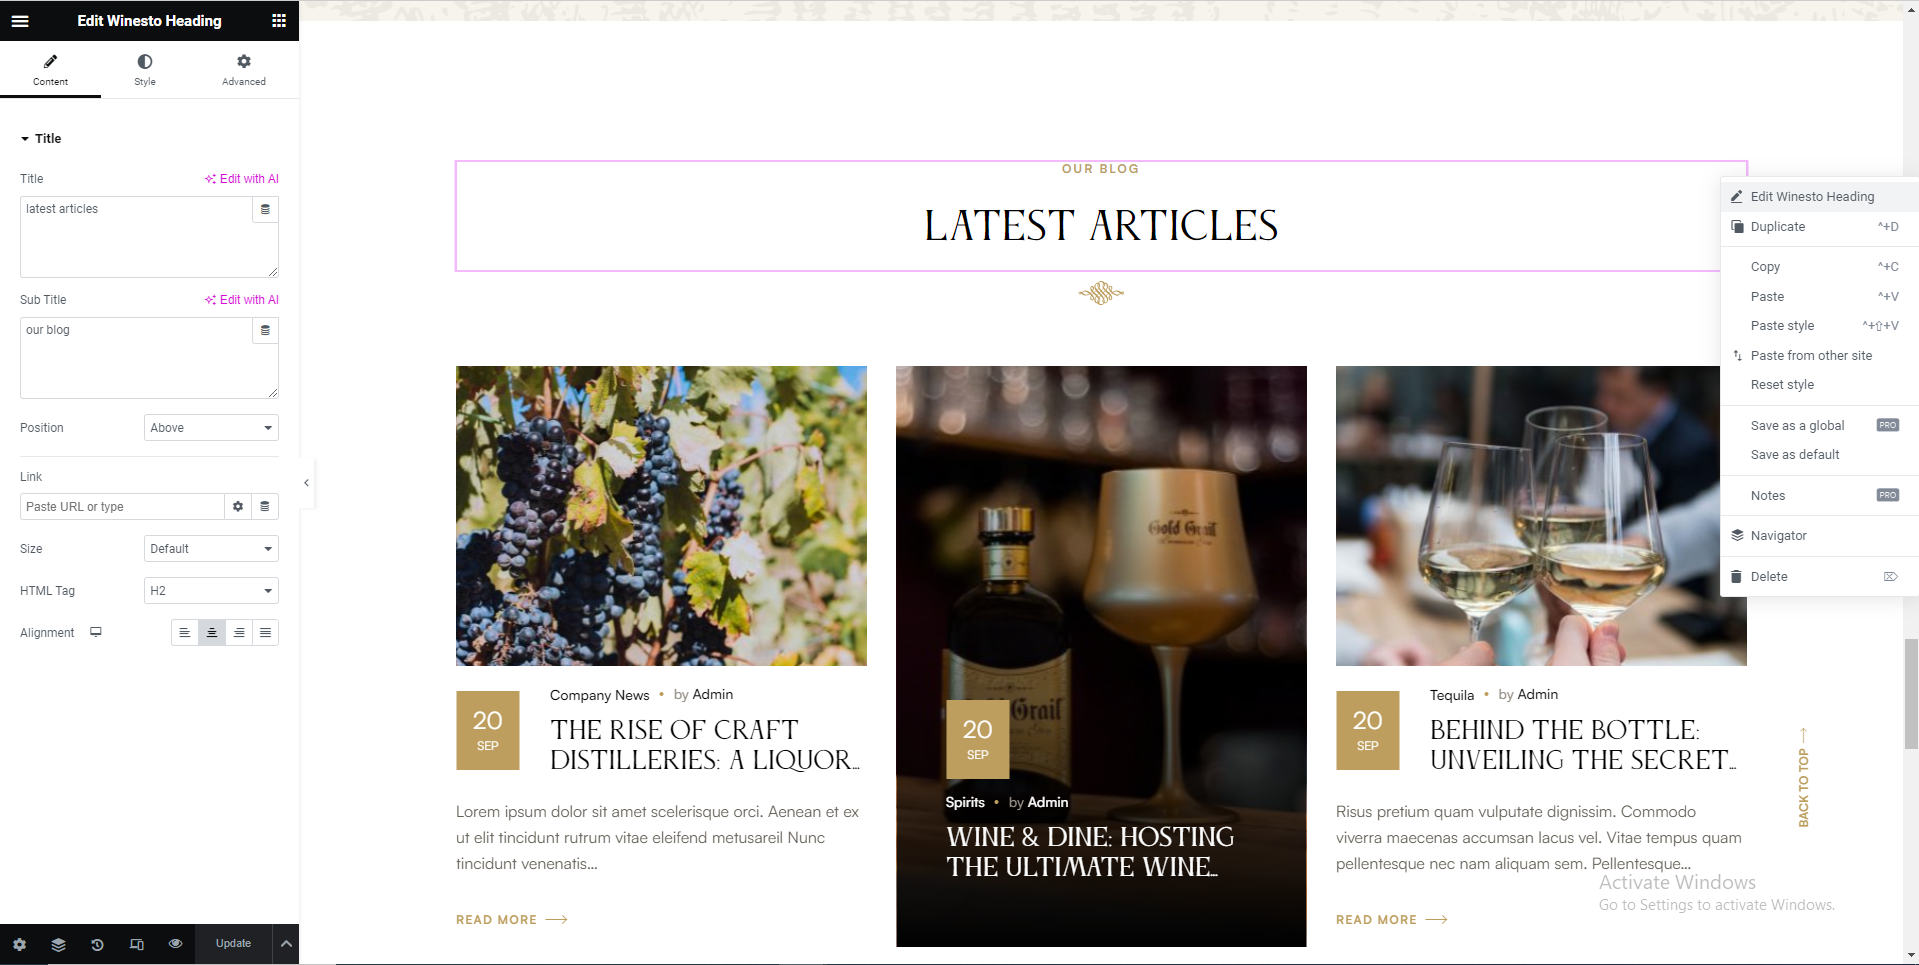Screen dimensions: 1919x965
Task: Open the History icon in the bottom bar
Action: (97, 944)
